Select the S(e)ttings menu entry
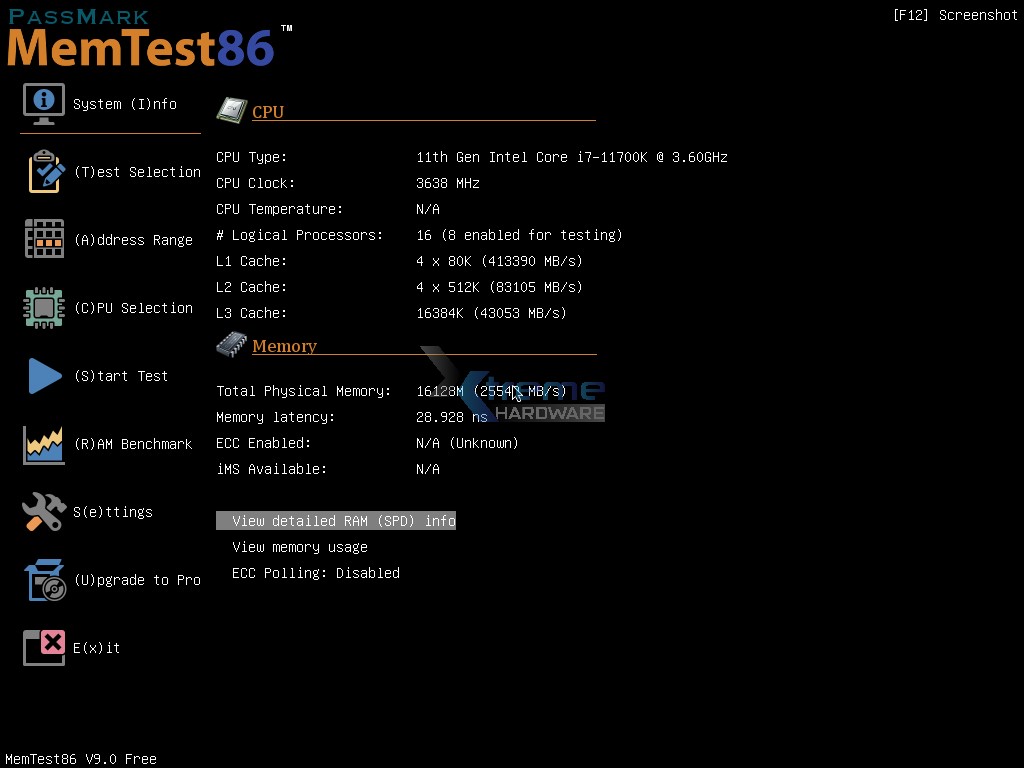Image resolution: width=1024 pixels, height=768 pixels. (x=113, y=511)
